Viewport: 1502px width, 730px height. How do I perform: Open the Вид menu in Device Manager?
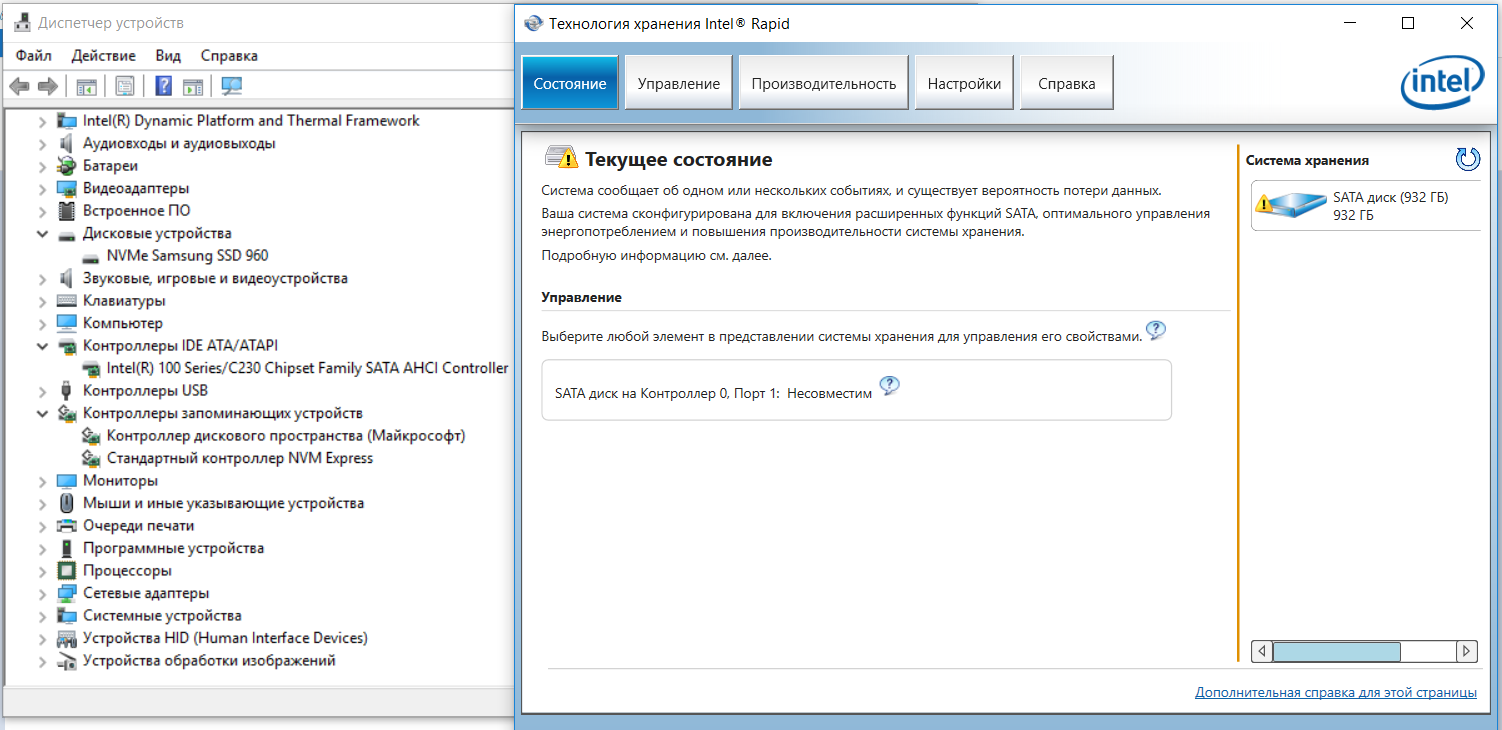[x=168, y=56]
